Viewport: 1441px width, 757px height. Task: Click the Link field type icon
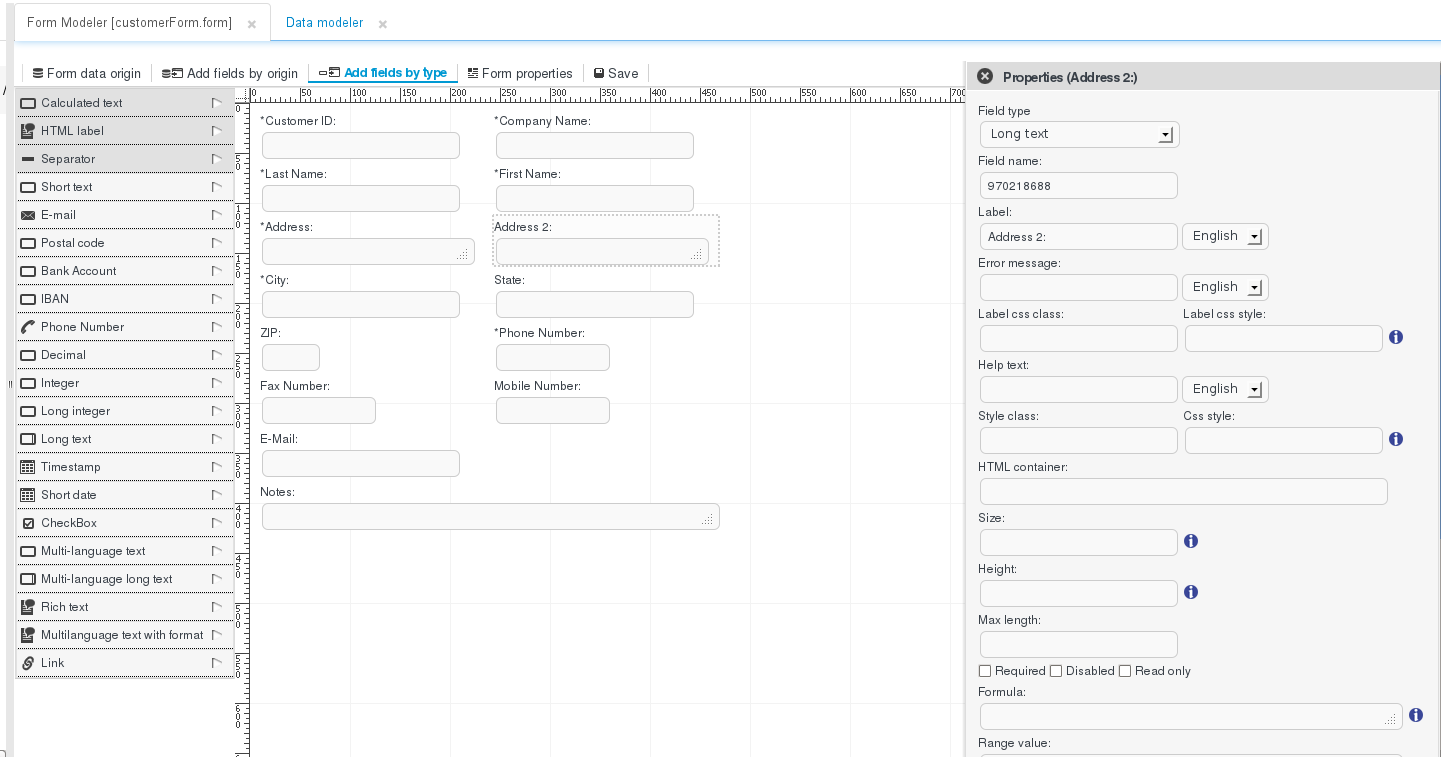tap(28, 663)
